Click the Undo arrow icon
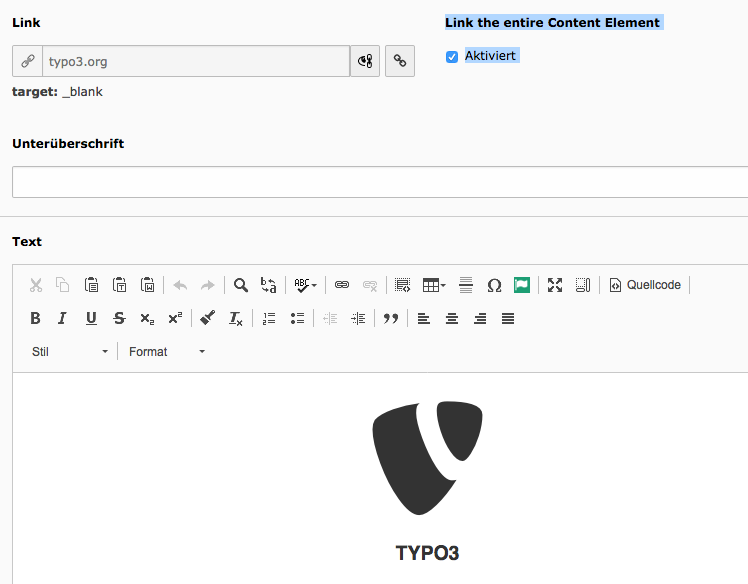The width and height of the screenshot is (748, 584). pyautogui.click(x=180, y=285)
